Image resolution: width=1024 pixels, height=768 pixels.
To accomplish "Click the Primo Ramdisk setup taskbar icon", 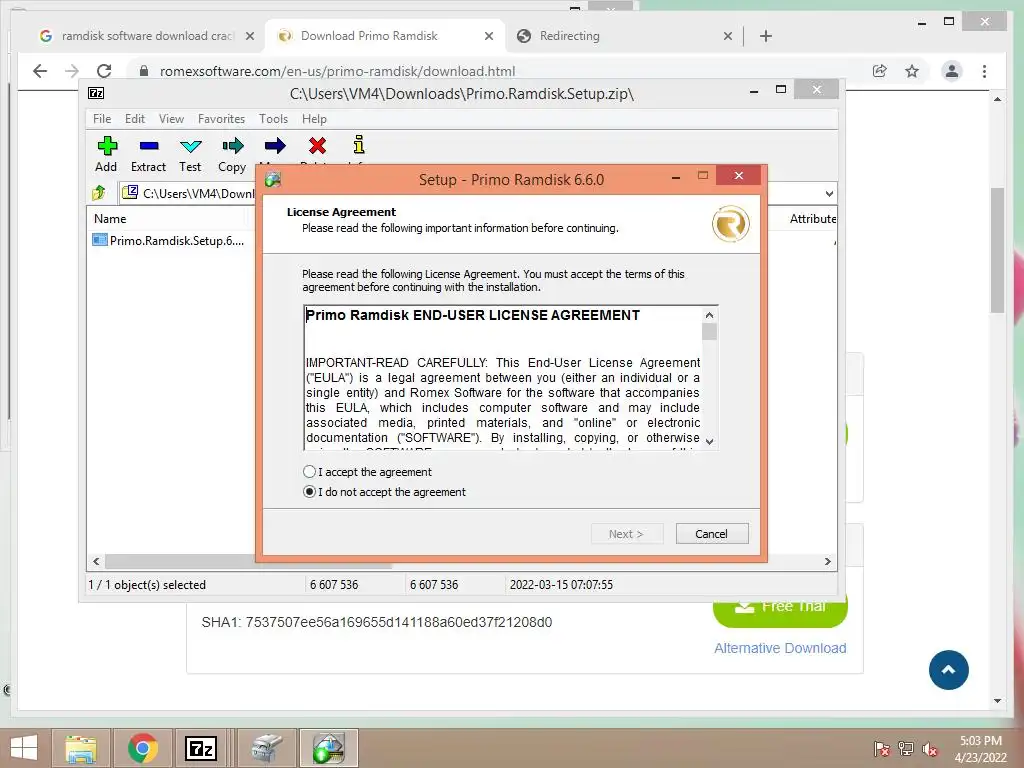I will point(328,748).
